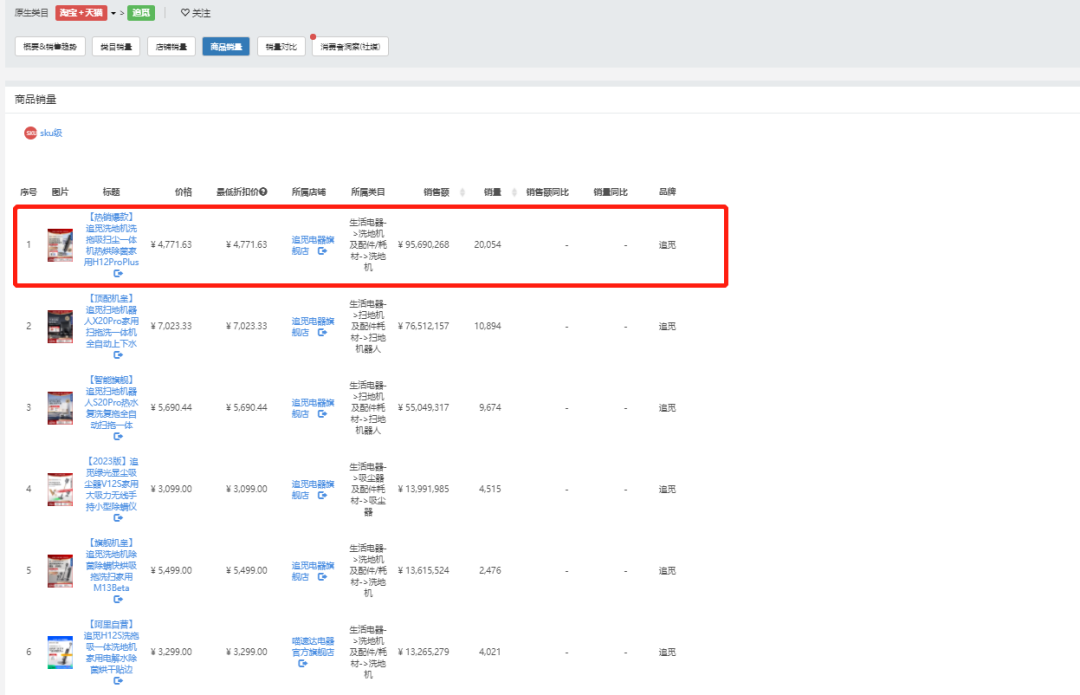Screen dimensions: 1080x695
Task: Click sales volume value 4,021
Action: [490, 652]
